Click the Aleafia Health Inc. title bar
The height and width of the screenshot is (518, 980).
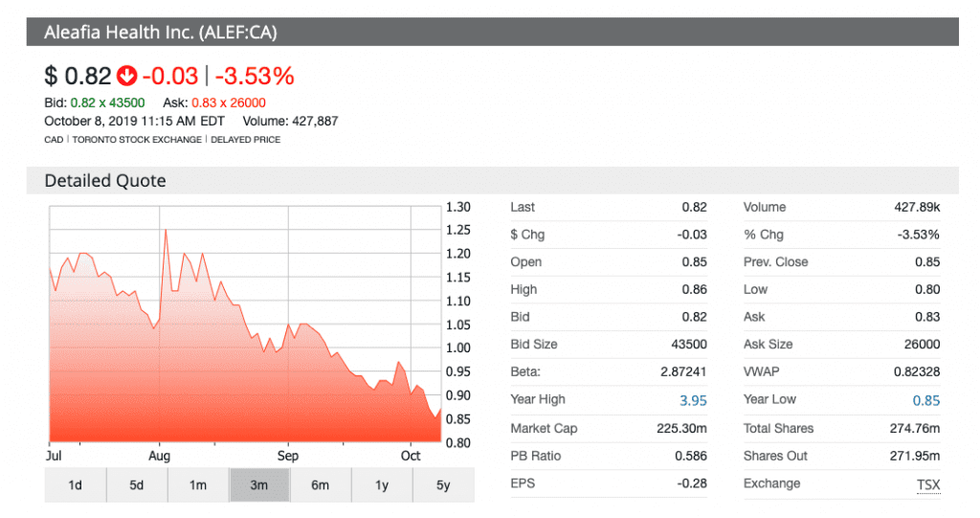(160, 32)
